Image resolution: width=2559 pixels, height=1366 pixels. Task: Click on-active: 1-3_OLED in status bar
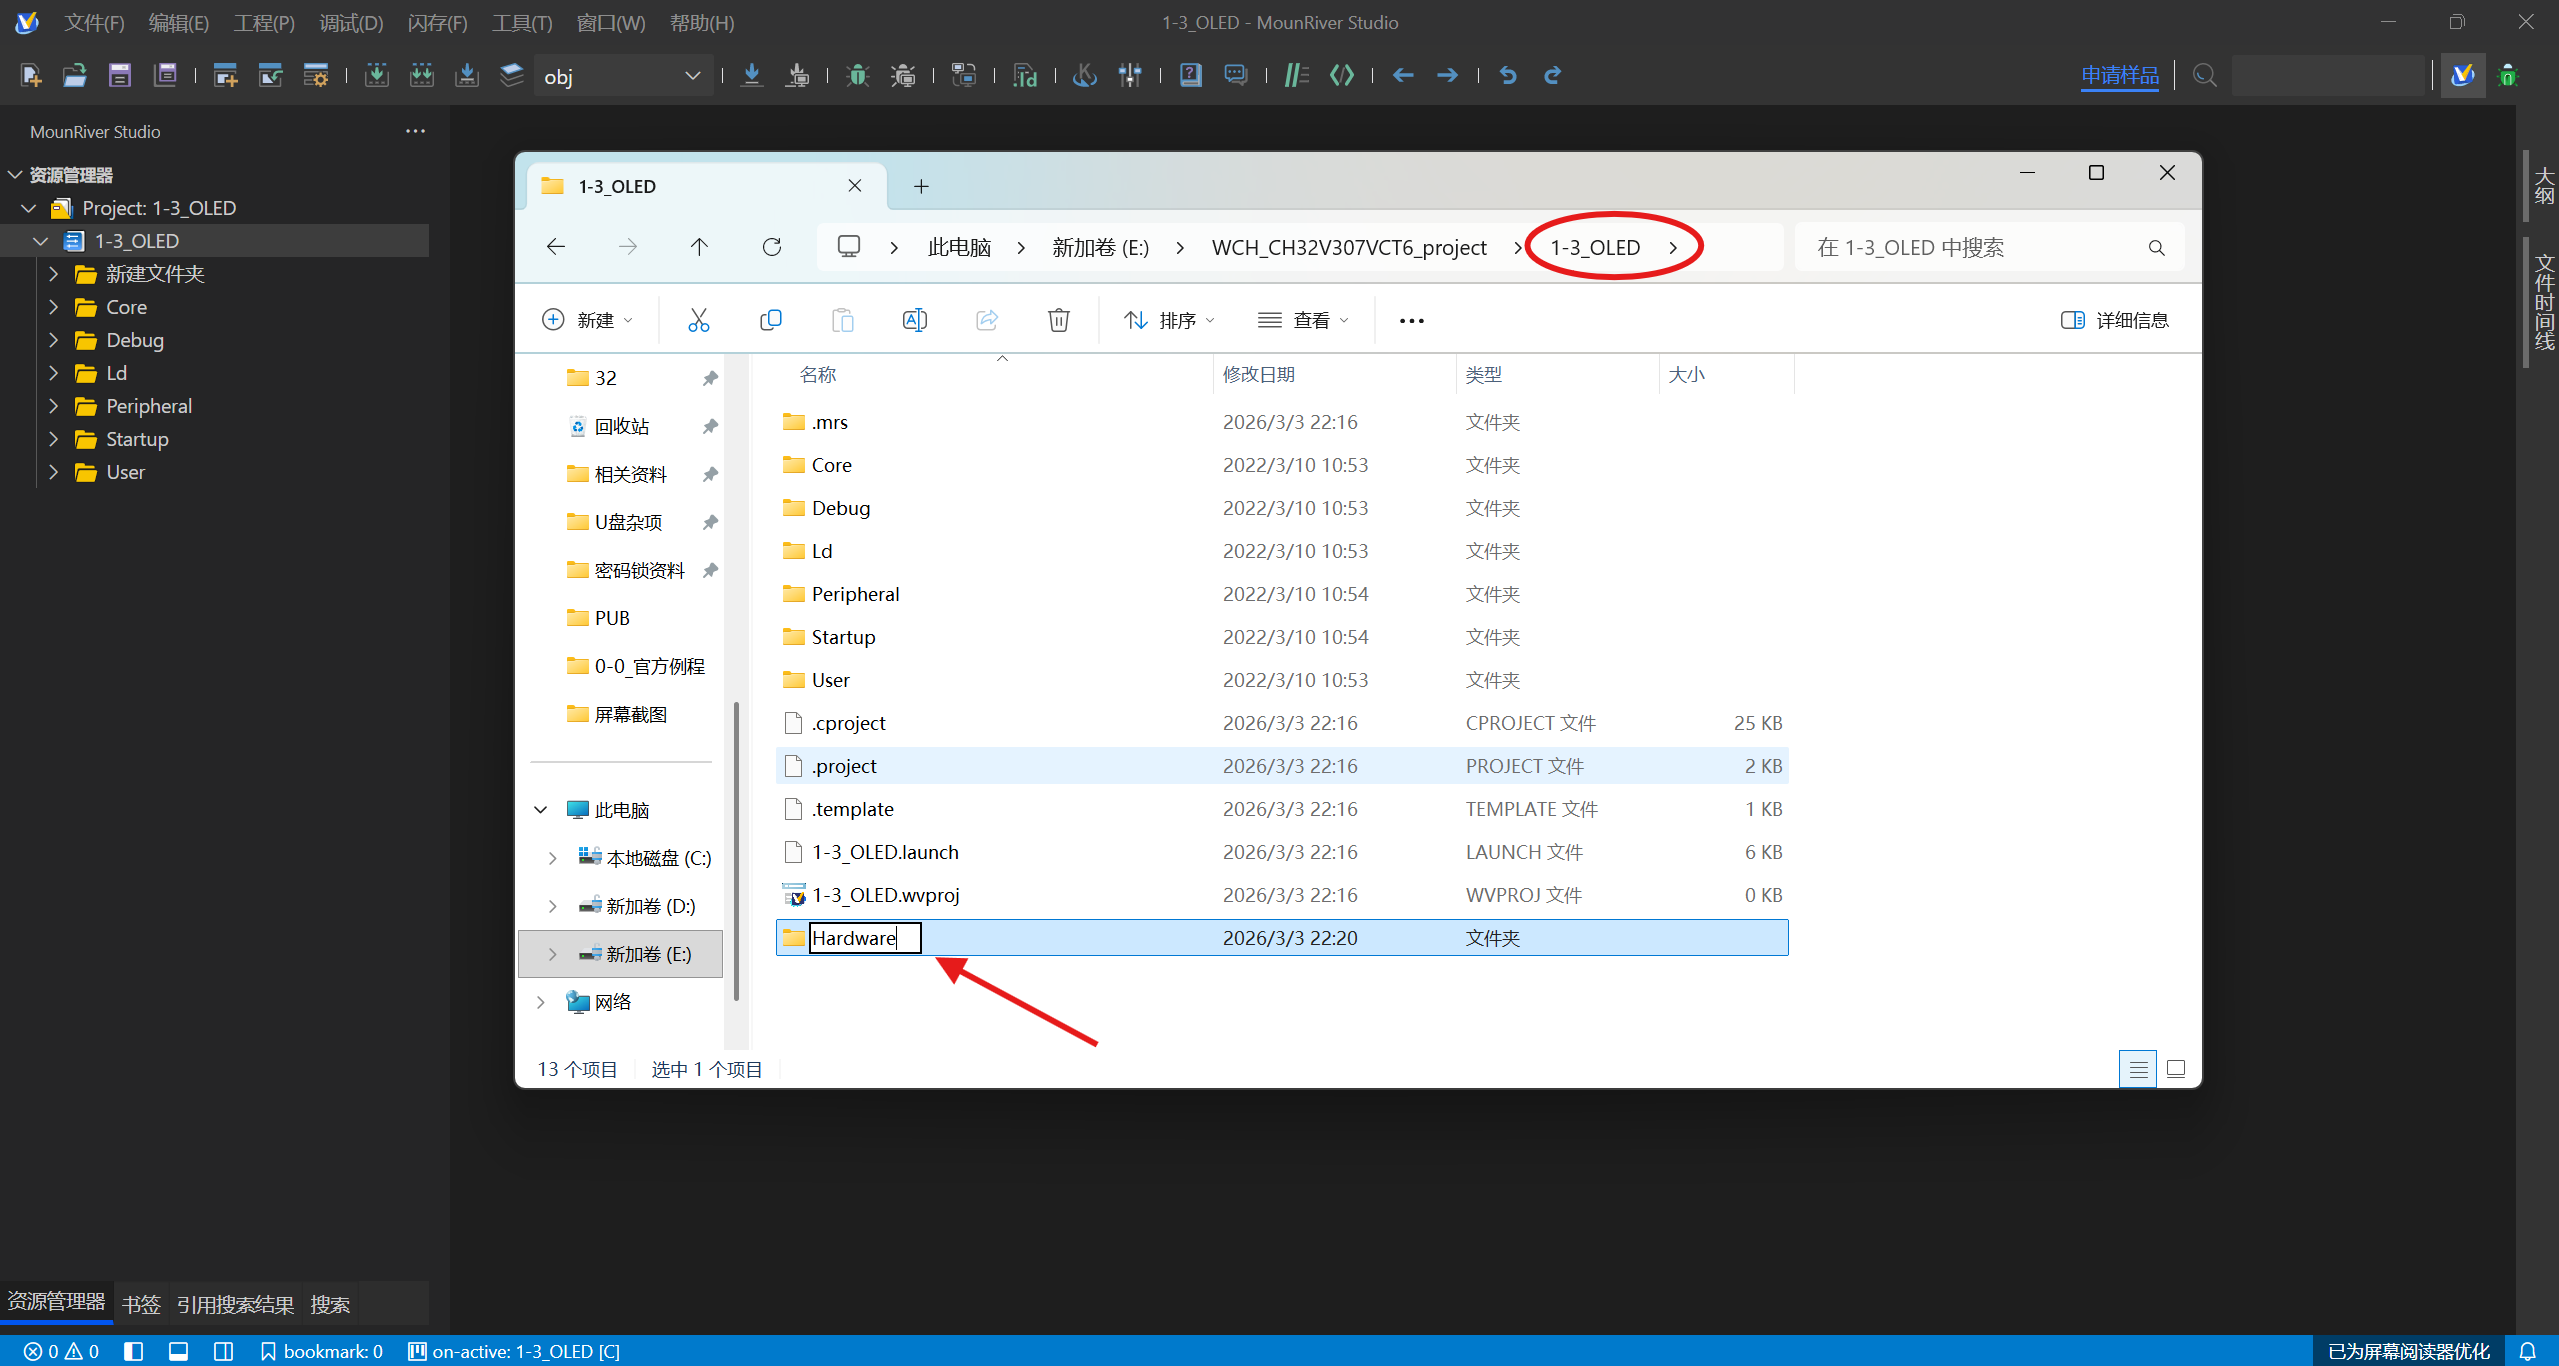click(515, 1351)
